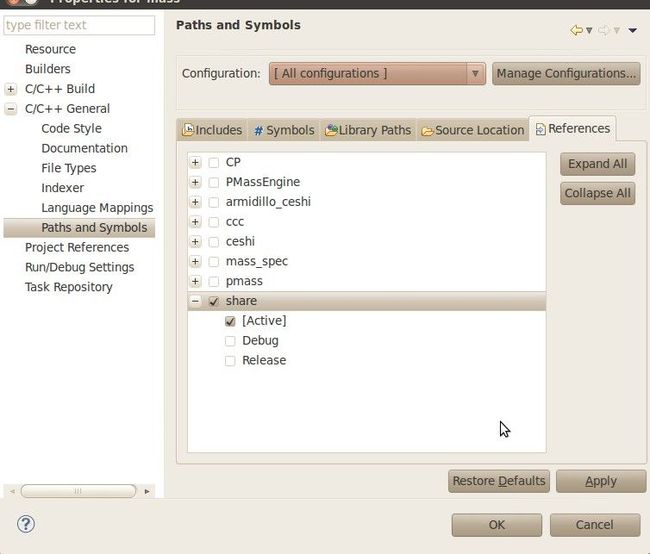Select the share row label
650x554 pixels.
click(241, 301)
